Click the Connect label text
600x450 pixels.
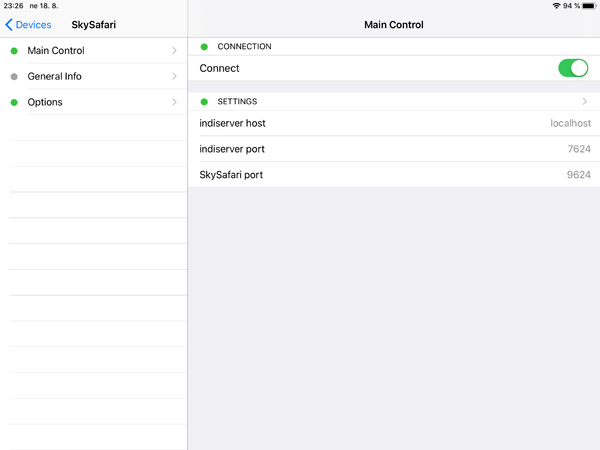pyautogui.click(x=219, y=68)
